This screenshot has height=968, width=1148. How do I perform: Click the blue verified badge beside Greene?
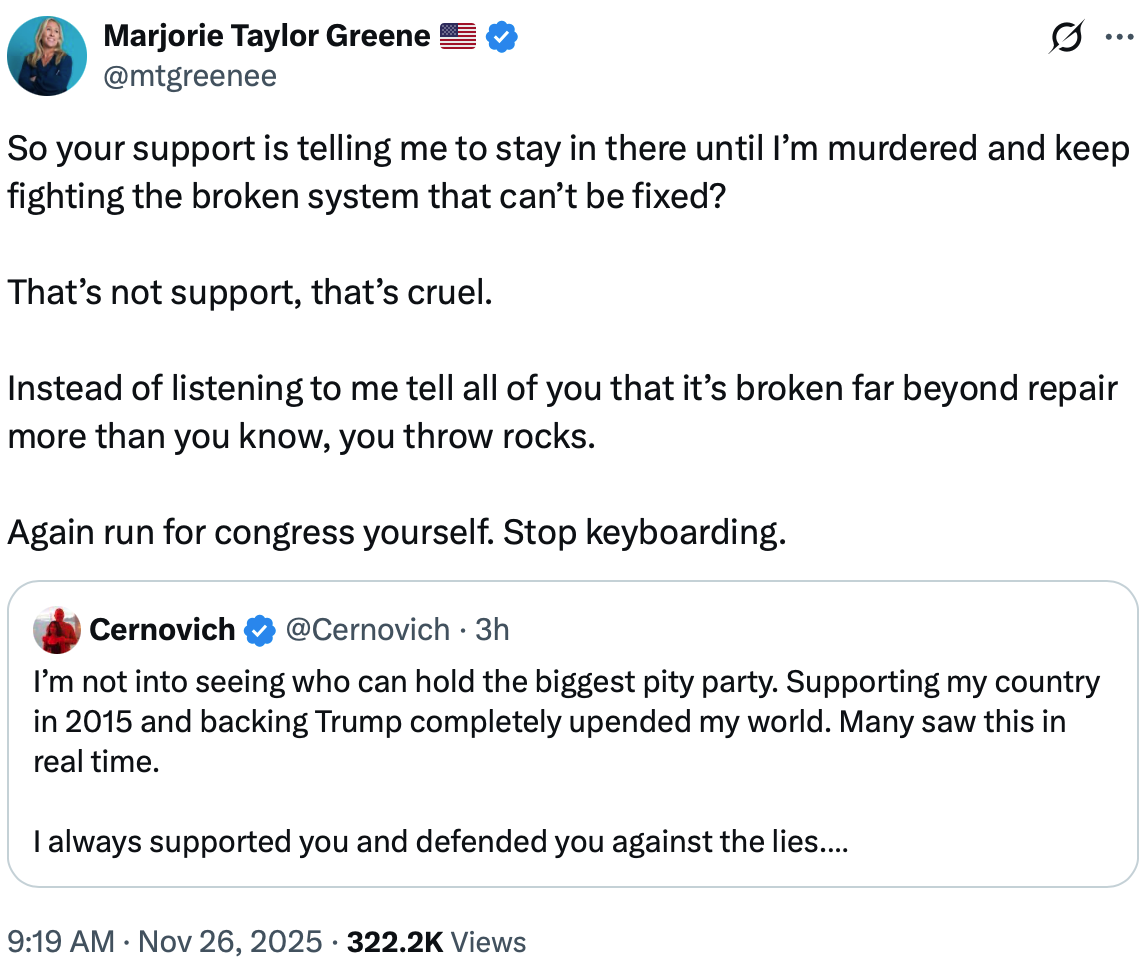(501, 38)
